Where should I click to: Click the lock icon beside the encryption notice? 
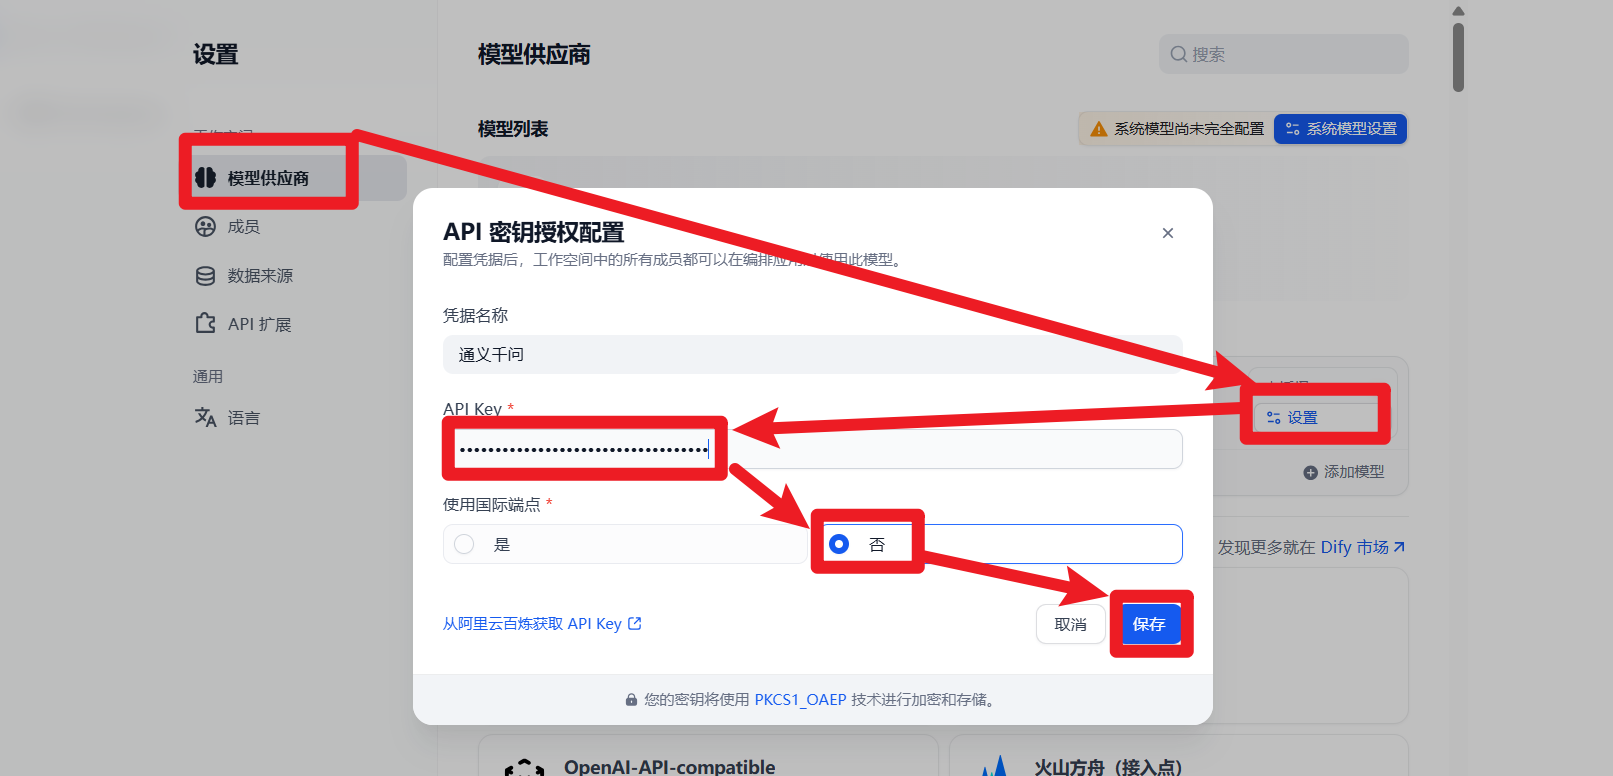pos(631,700)
